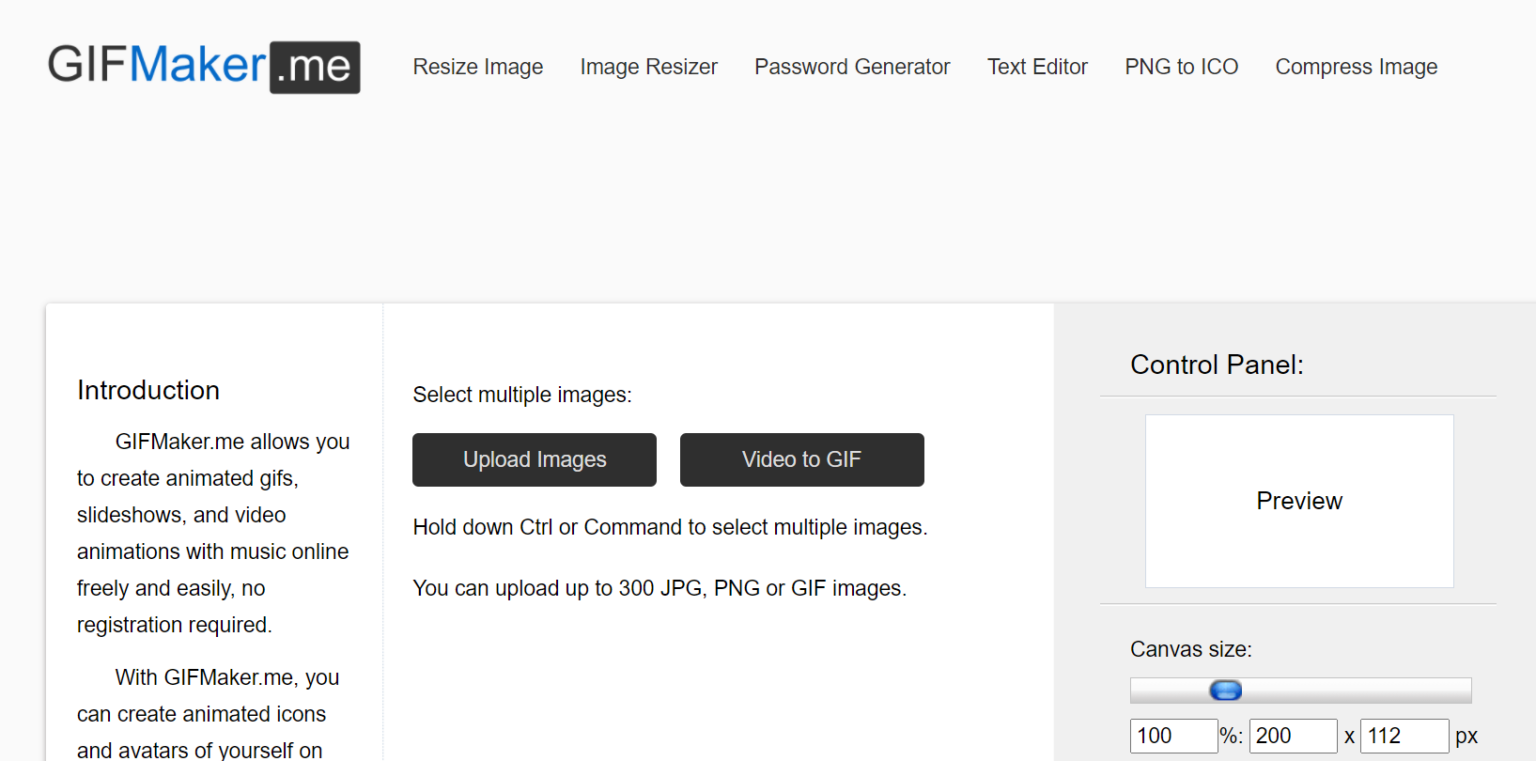This screenshot has width=1536, height=761.
Task: Click the "Select multiple images:" label
Action: 523,394
